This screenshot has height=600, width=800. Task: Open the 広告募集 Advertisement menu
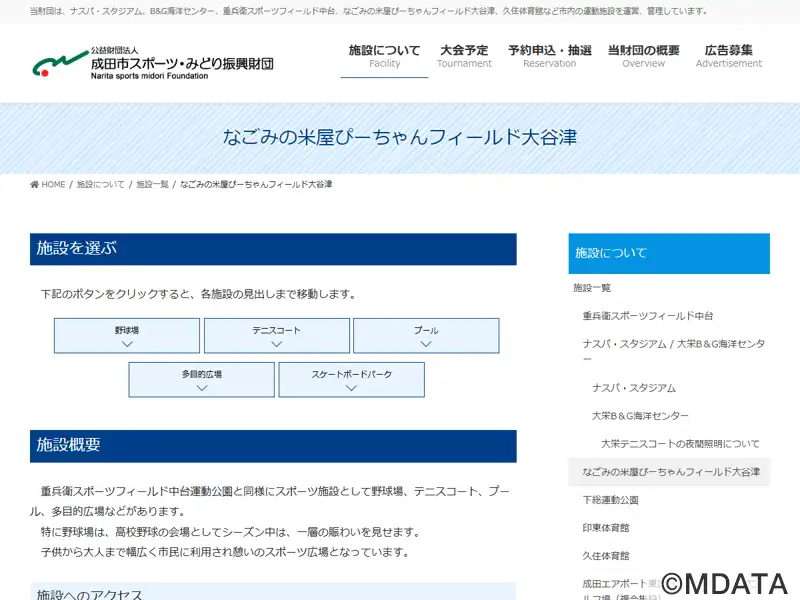pyautogui.click(x=729, y=56)
